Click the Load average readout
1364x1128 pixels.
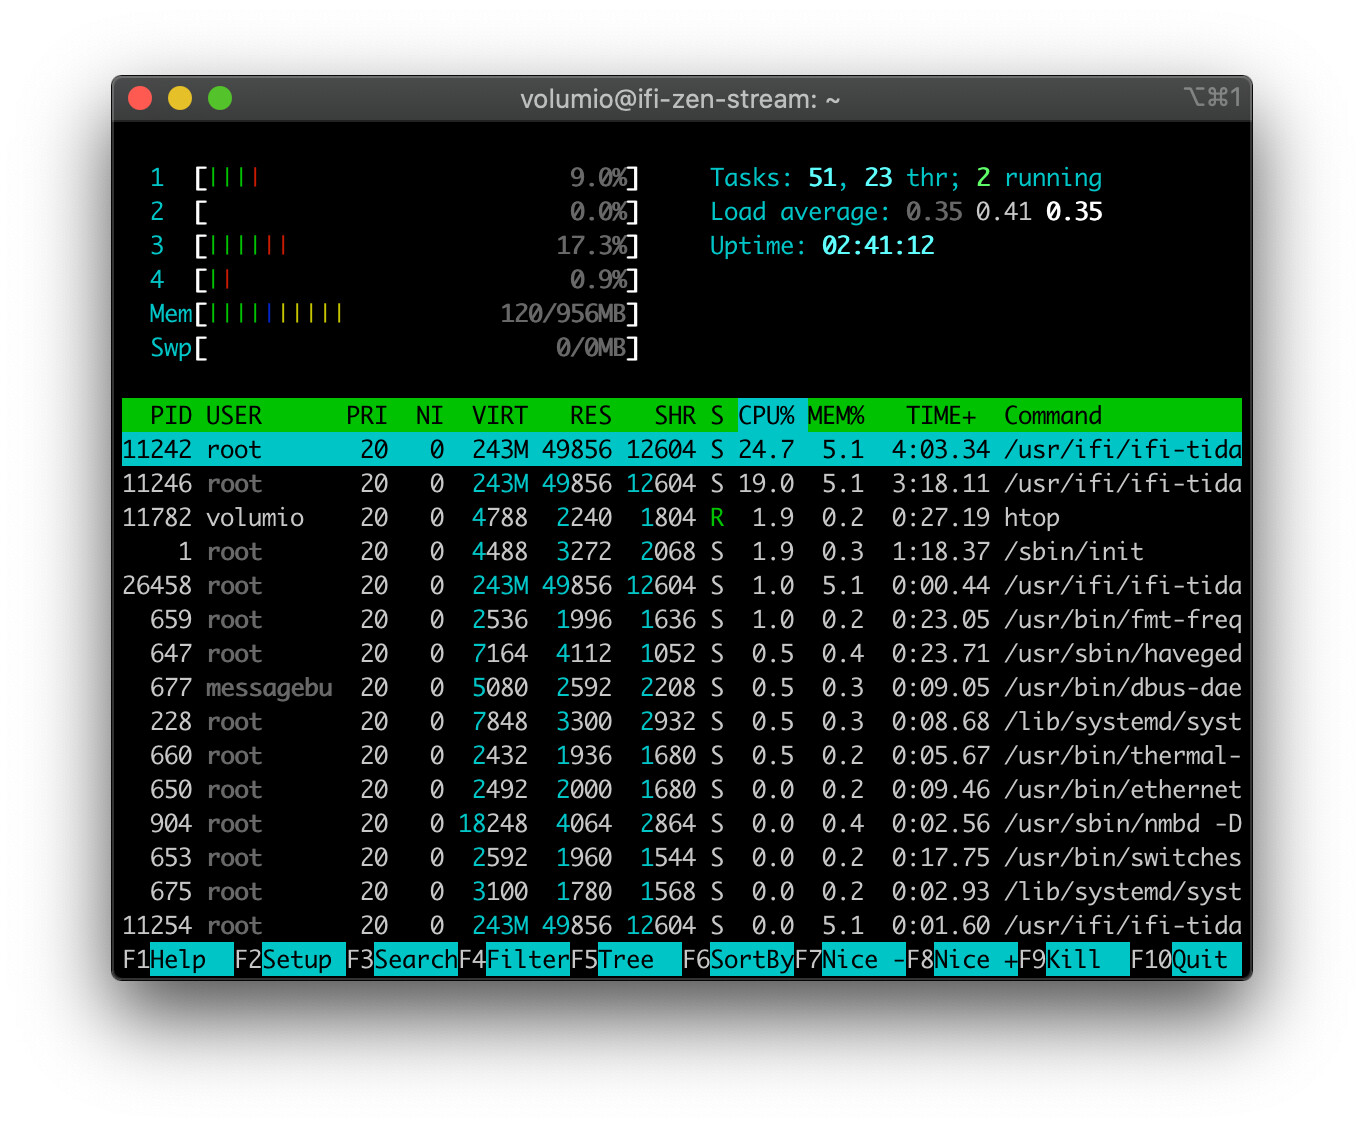(x=906, y=212)
